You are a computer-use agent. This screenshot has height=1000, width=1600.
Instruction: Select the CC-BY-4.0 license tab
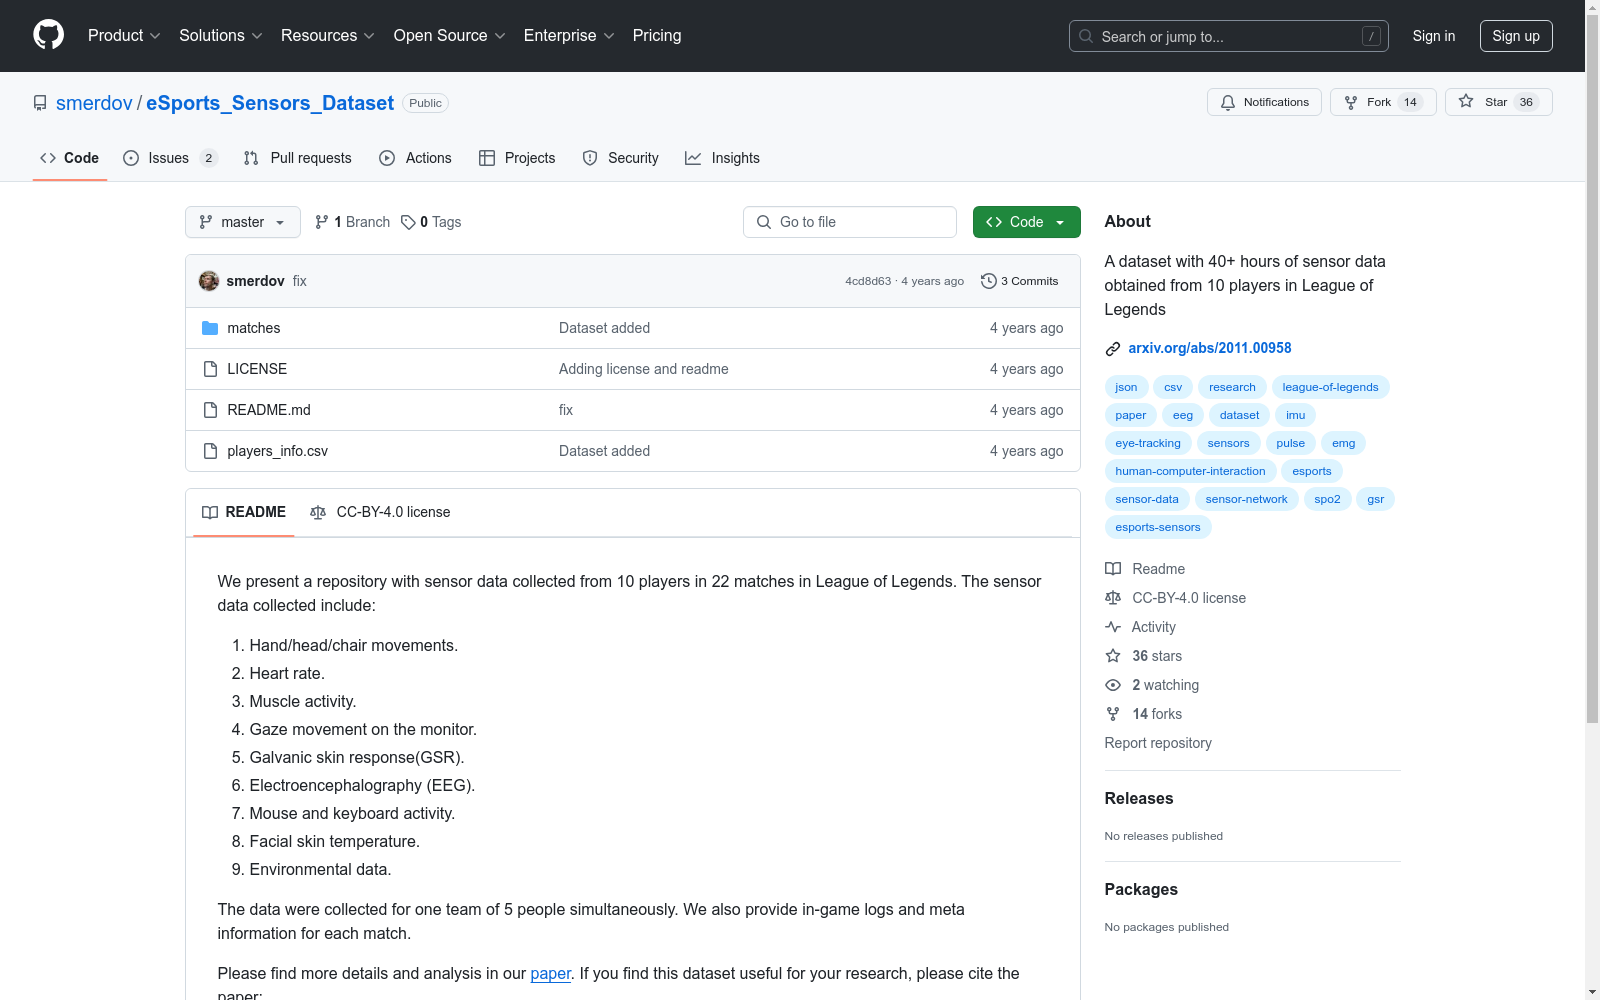coord(380,512)
